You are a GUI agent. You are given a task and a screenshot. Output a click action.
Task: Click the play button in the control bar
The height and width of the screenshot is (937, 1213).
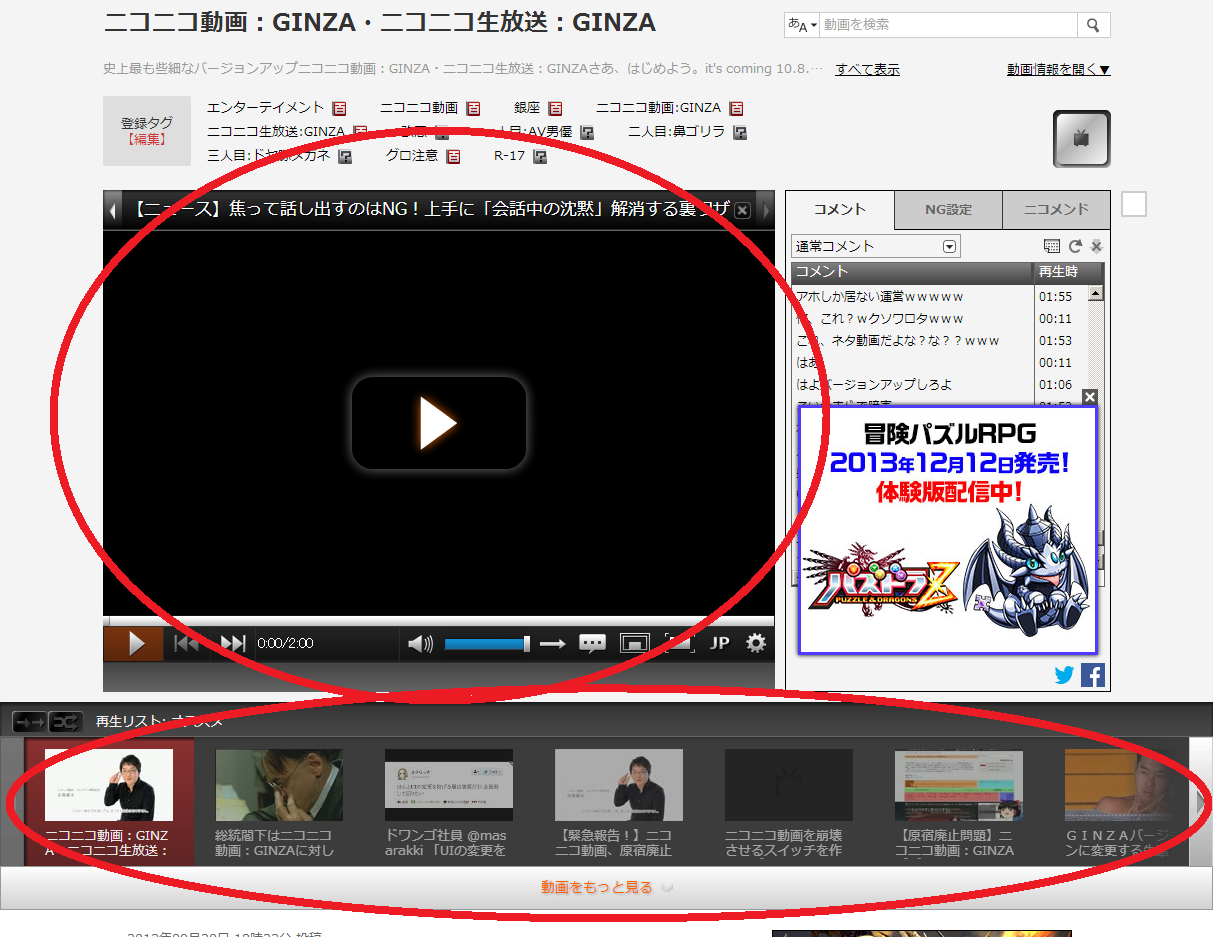133,644
